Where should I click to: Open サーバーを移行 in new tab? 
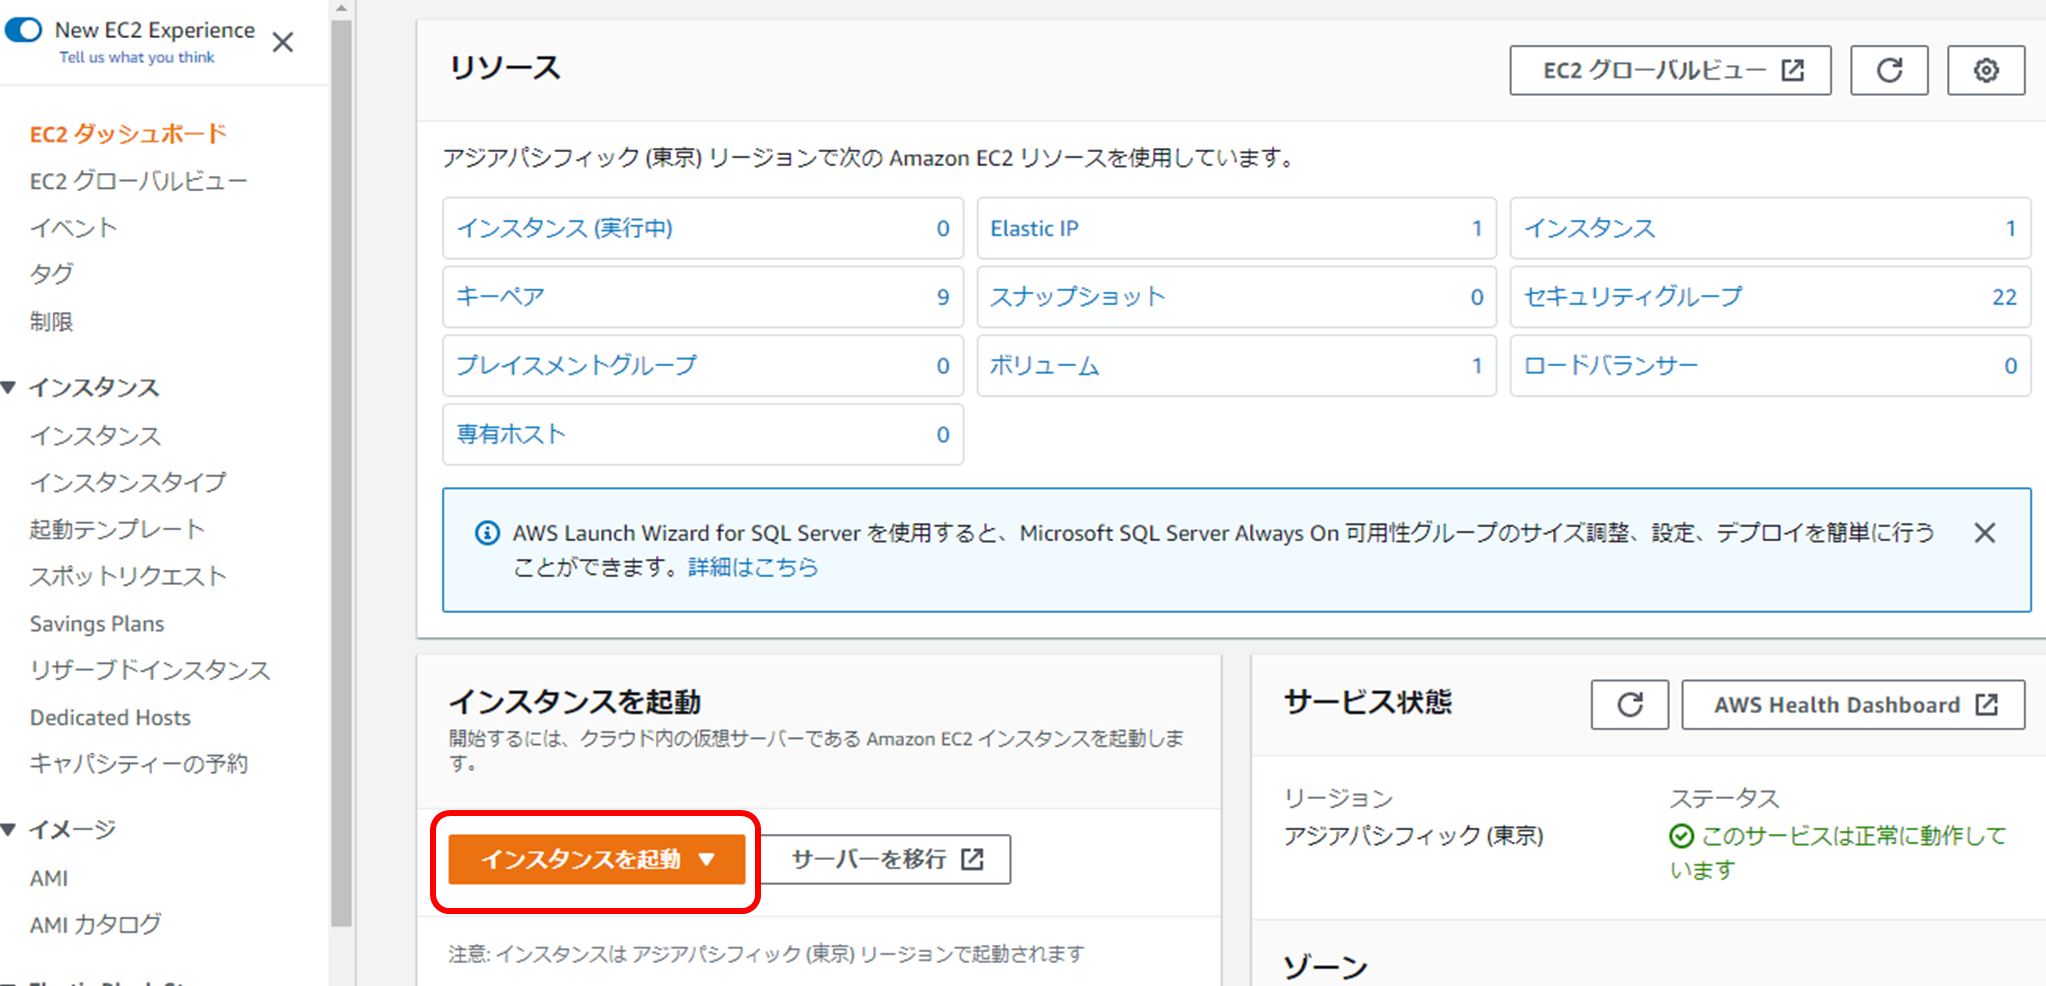point(886,859)
